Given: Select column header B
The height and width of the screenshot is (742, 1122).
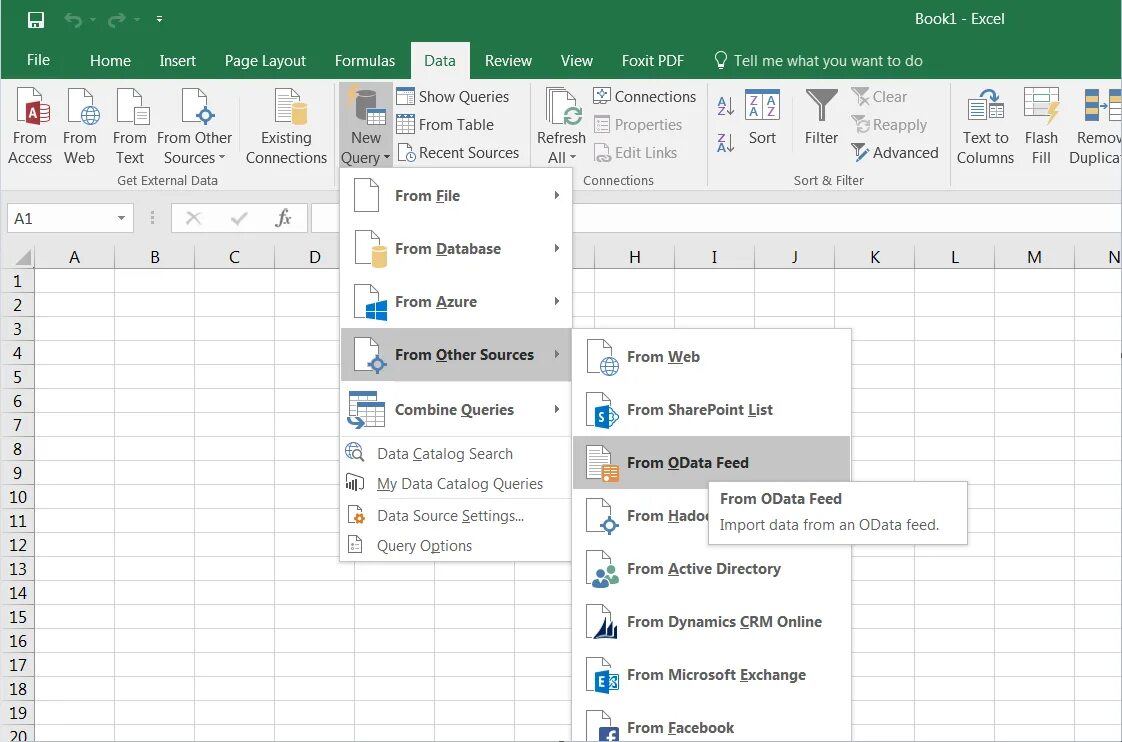Looking at the screenshot, I should 155,257.
